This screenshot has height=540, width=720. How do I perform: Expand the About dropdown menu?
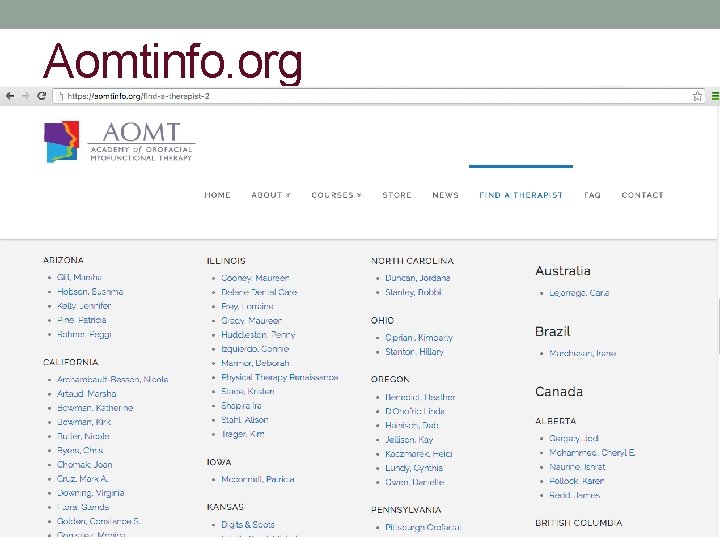coord(270,195)
